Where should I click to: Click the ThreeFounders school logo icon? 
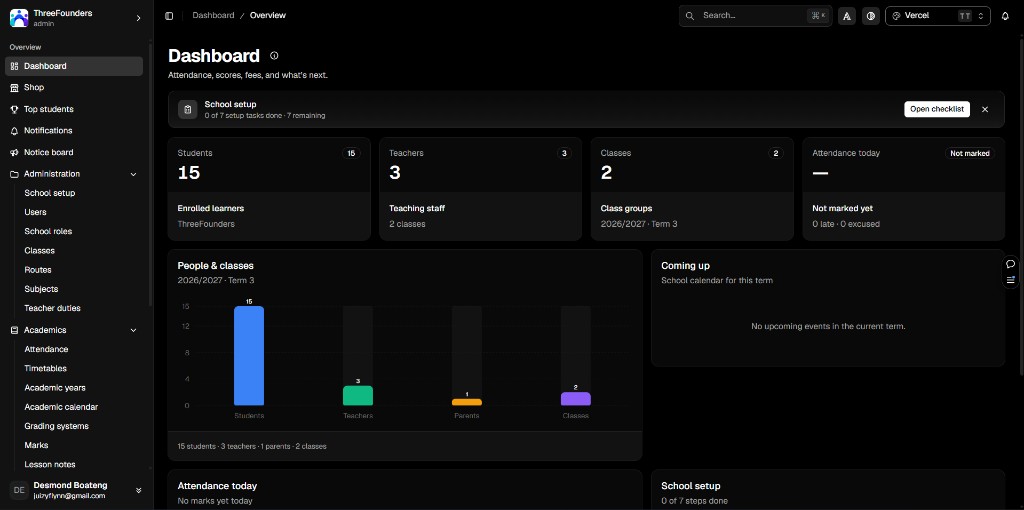click(x=19, y=18)
